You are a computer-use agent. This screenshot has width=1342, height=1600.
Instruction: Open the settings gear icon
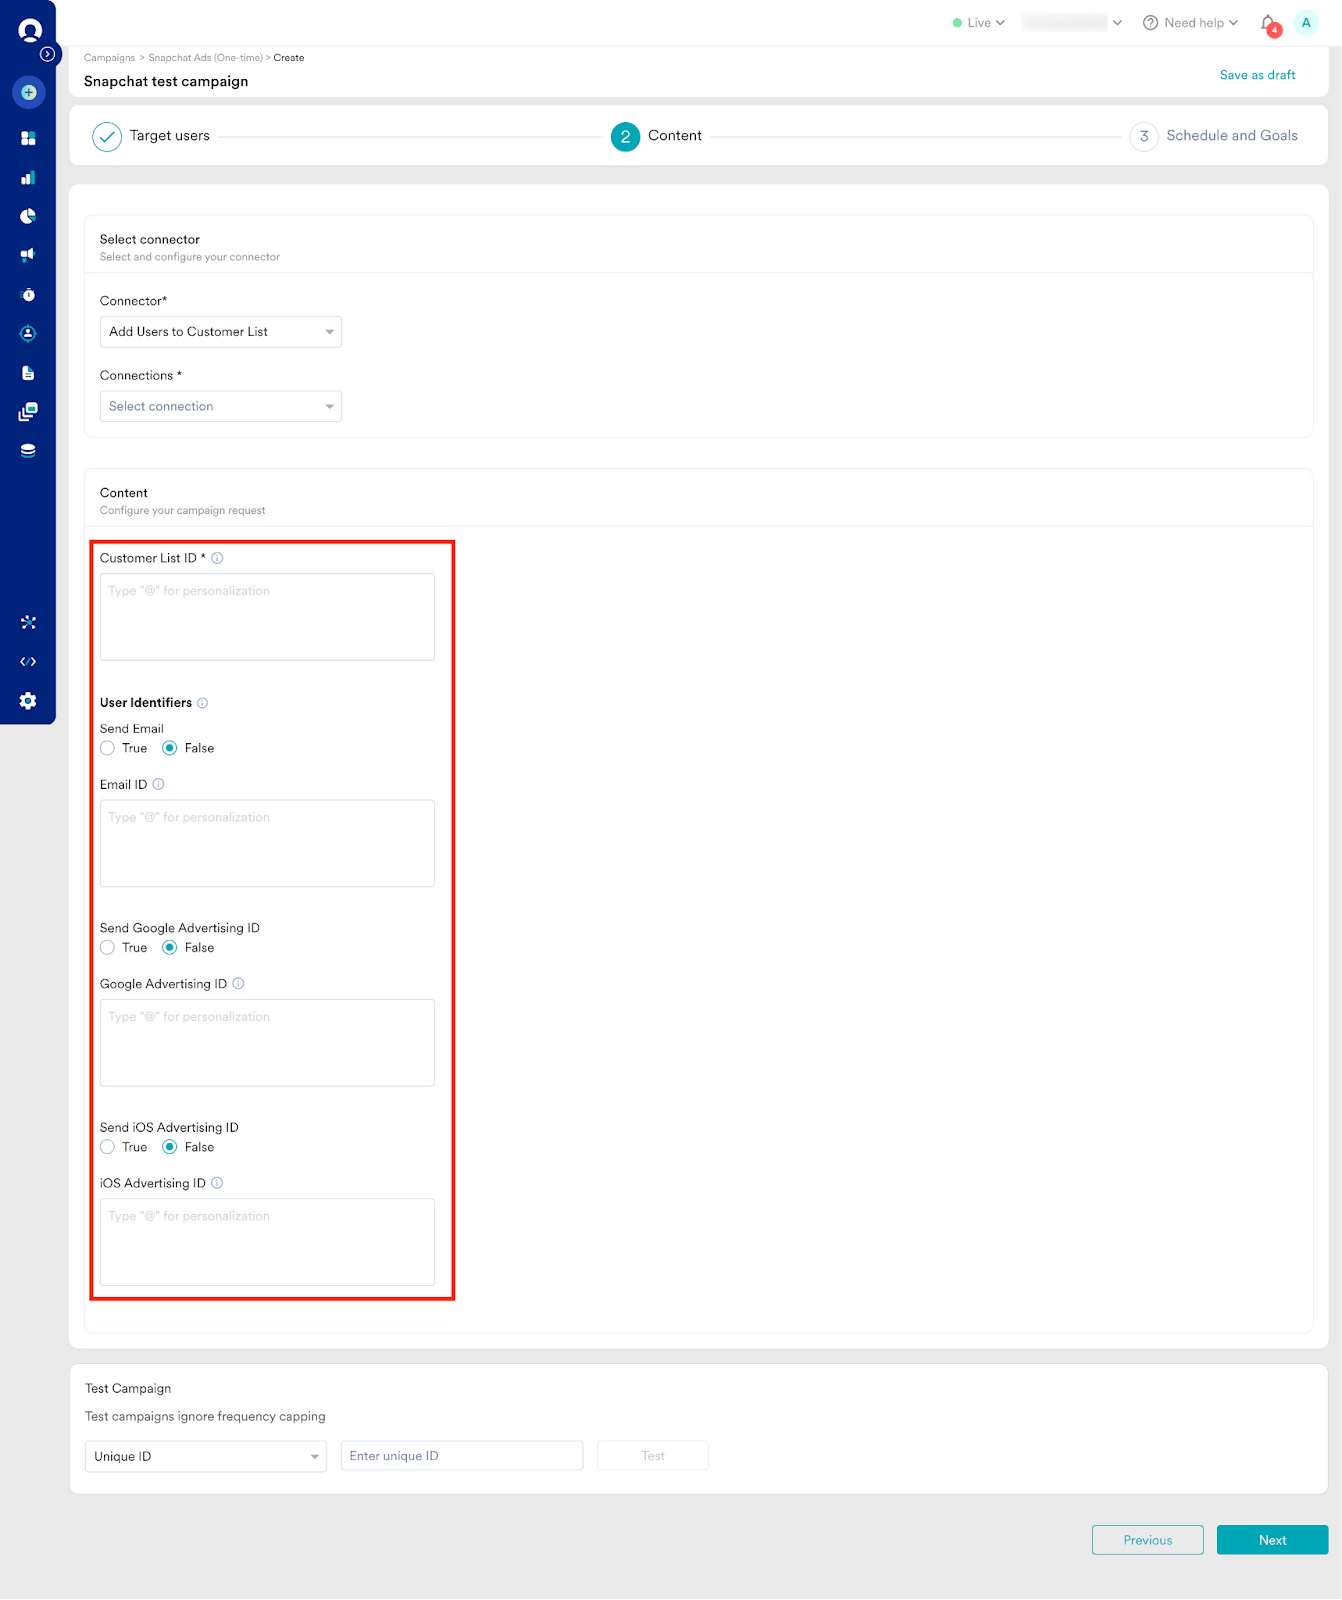28,701
